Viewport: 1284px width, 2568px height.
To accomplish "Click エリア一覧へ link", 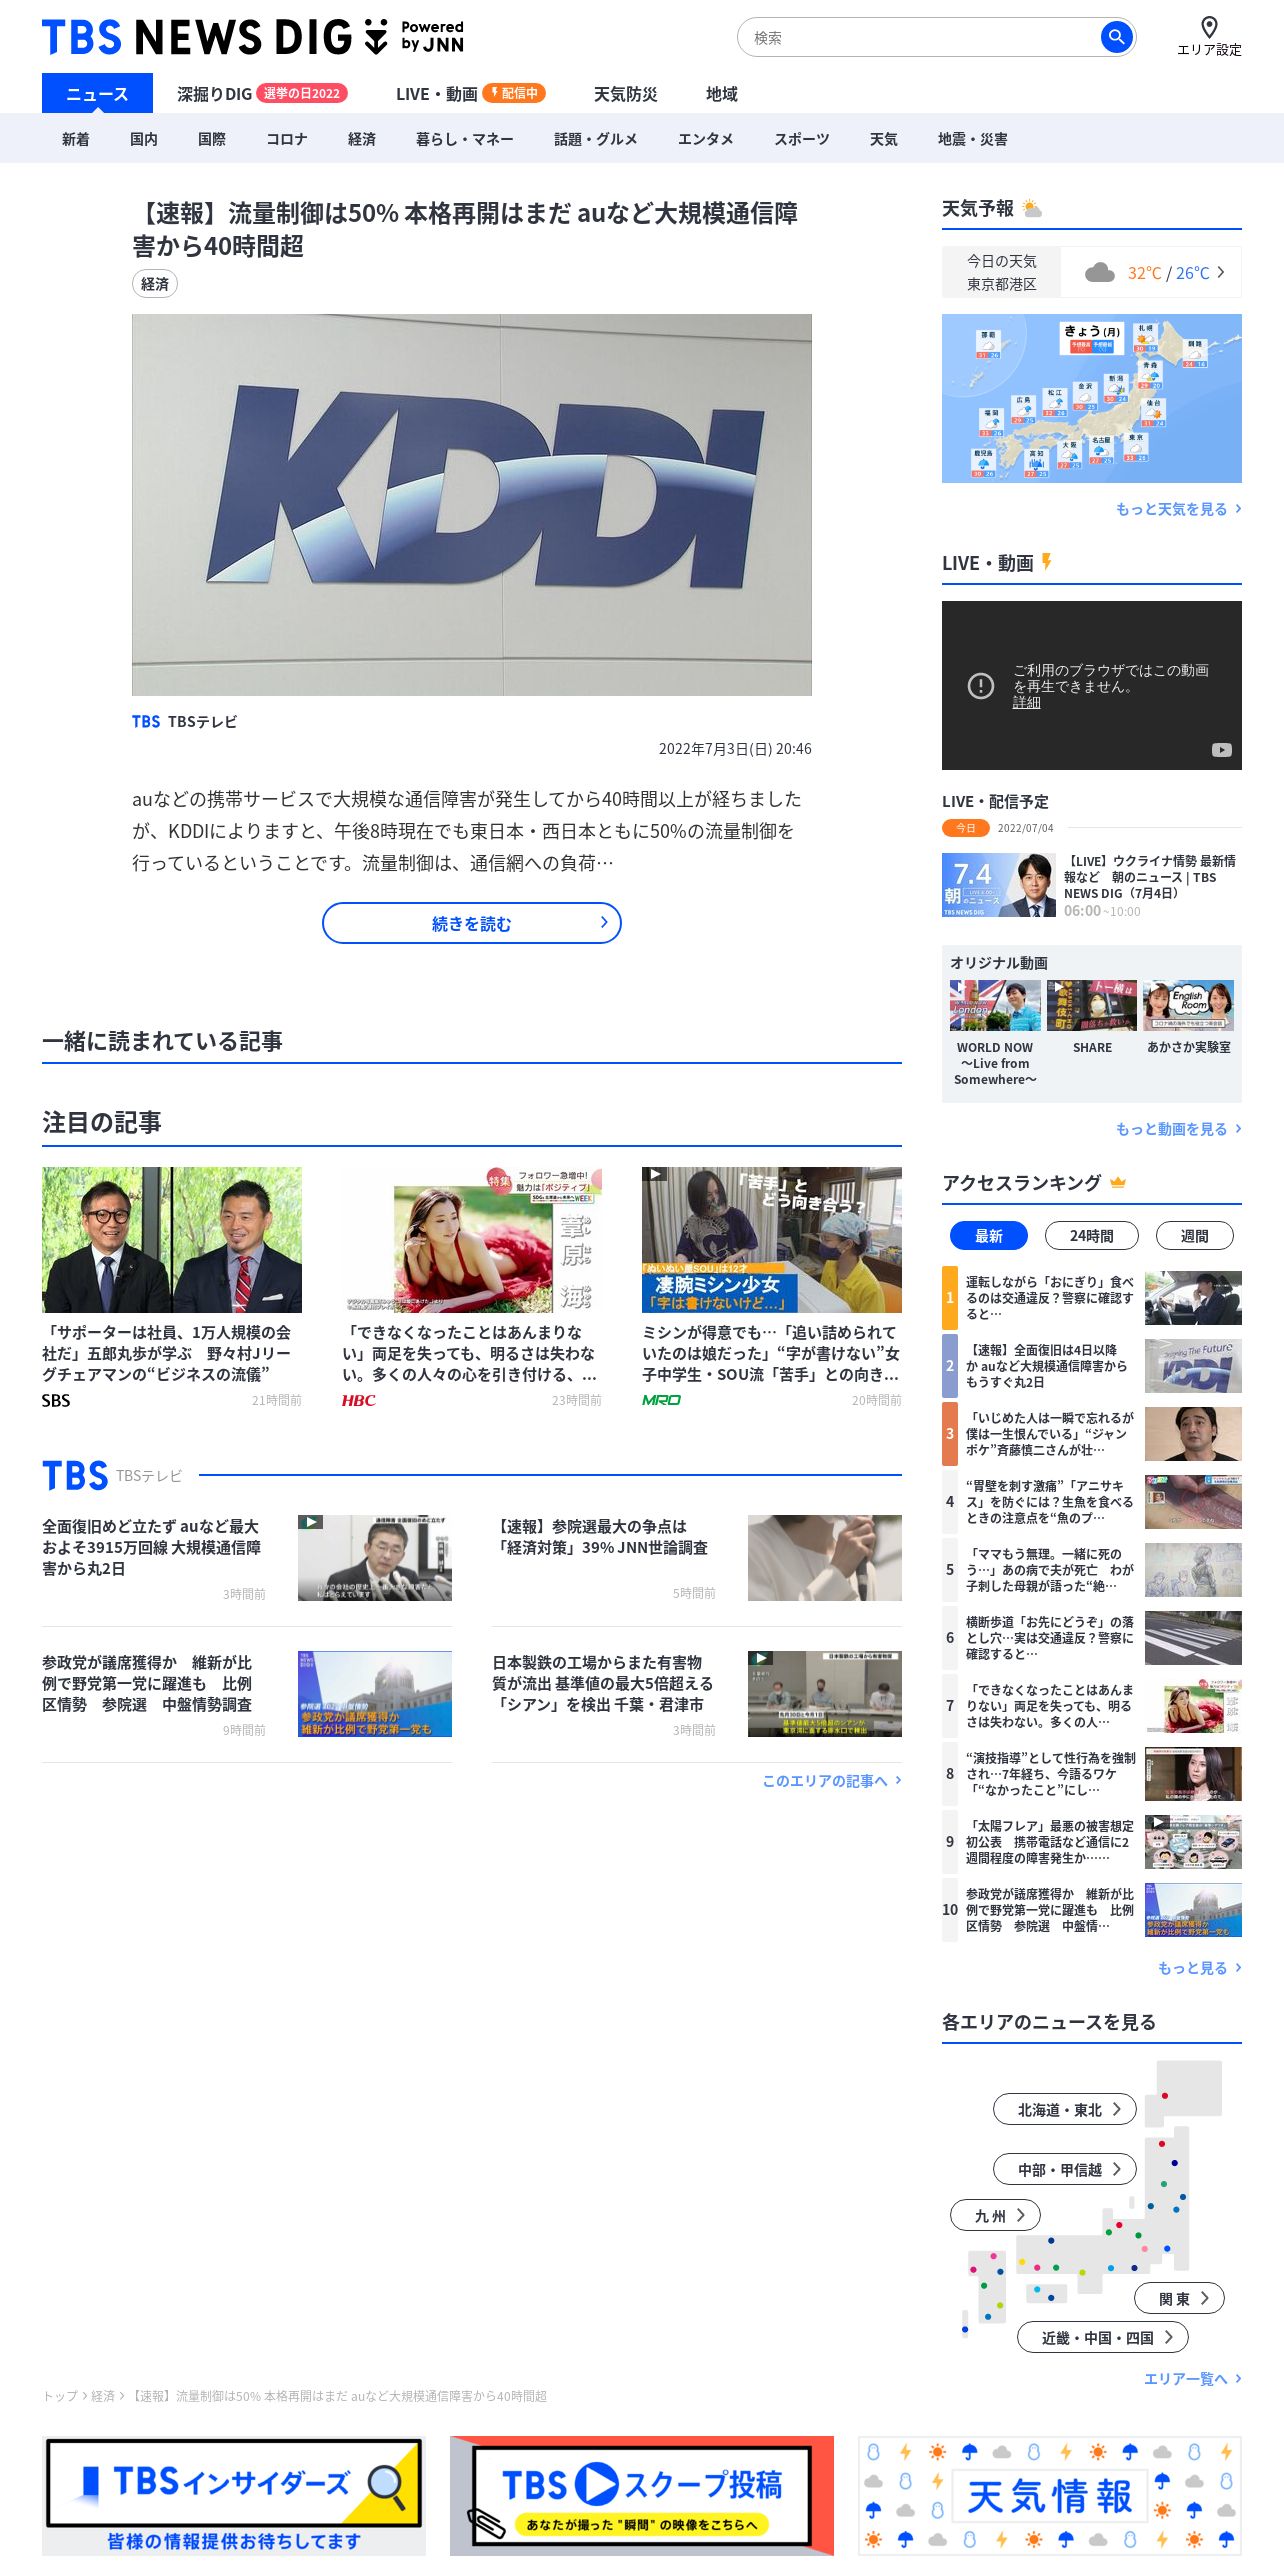I will [1192, 2379].
